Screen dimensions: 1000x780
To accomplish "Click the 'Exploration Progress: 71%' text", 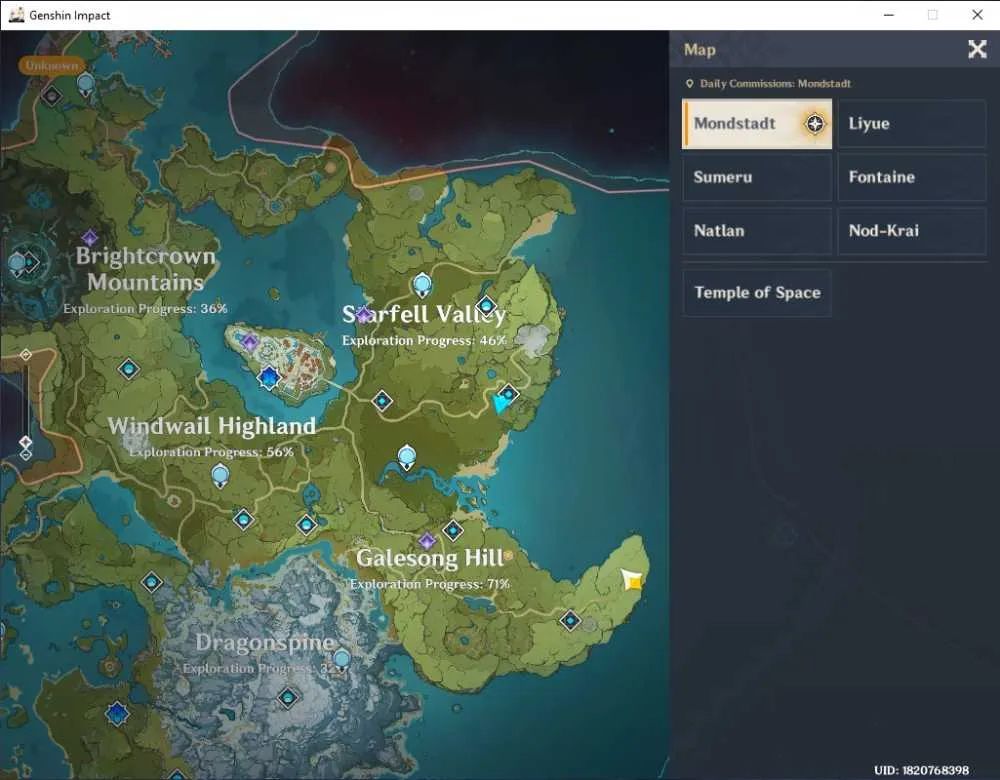I will (429, 584).
